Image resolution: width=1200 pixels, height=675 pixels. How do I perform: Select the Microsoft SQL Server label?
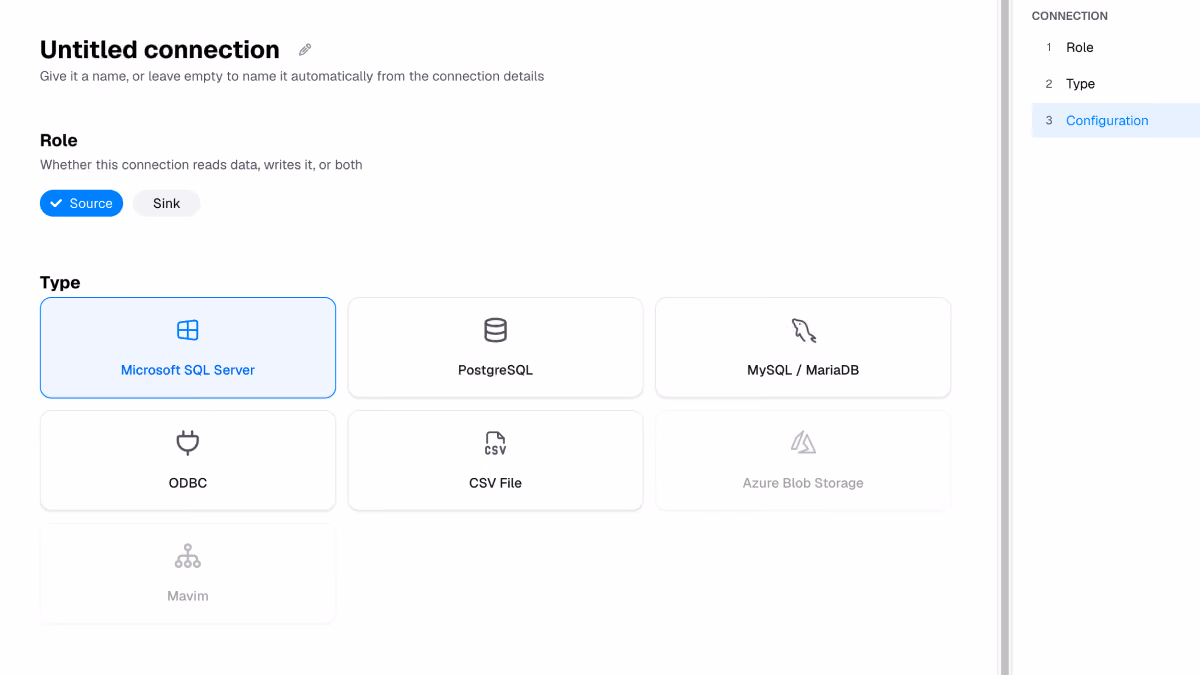click(x=188, y=370)
